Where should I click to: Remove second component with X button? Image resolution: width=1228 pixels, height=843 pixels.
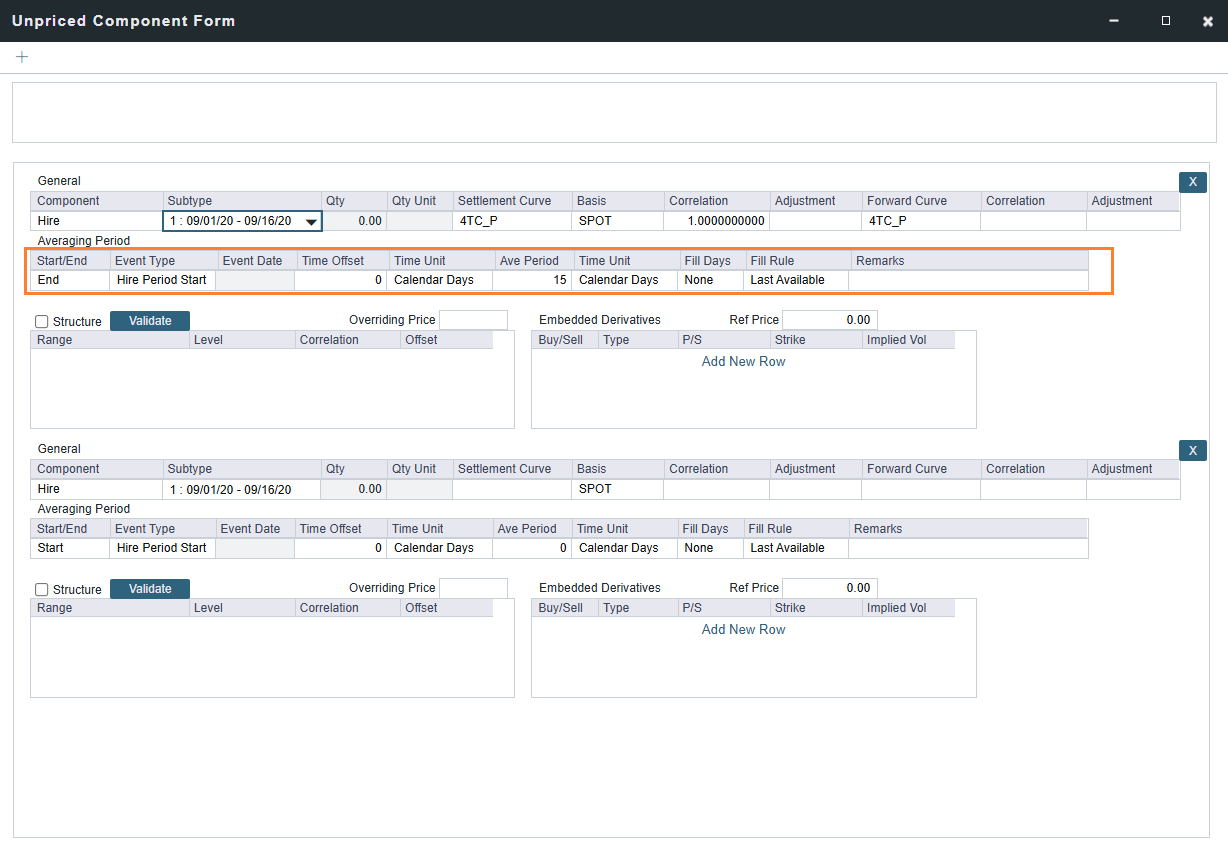click(x=1192, y=450)
